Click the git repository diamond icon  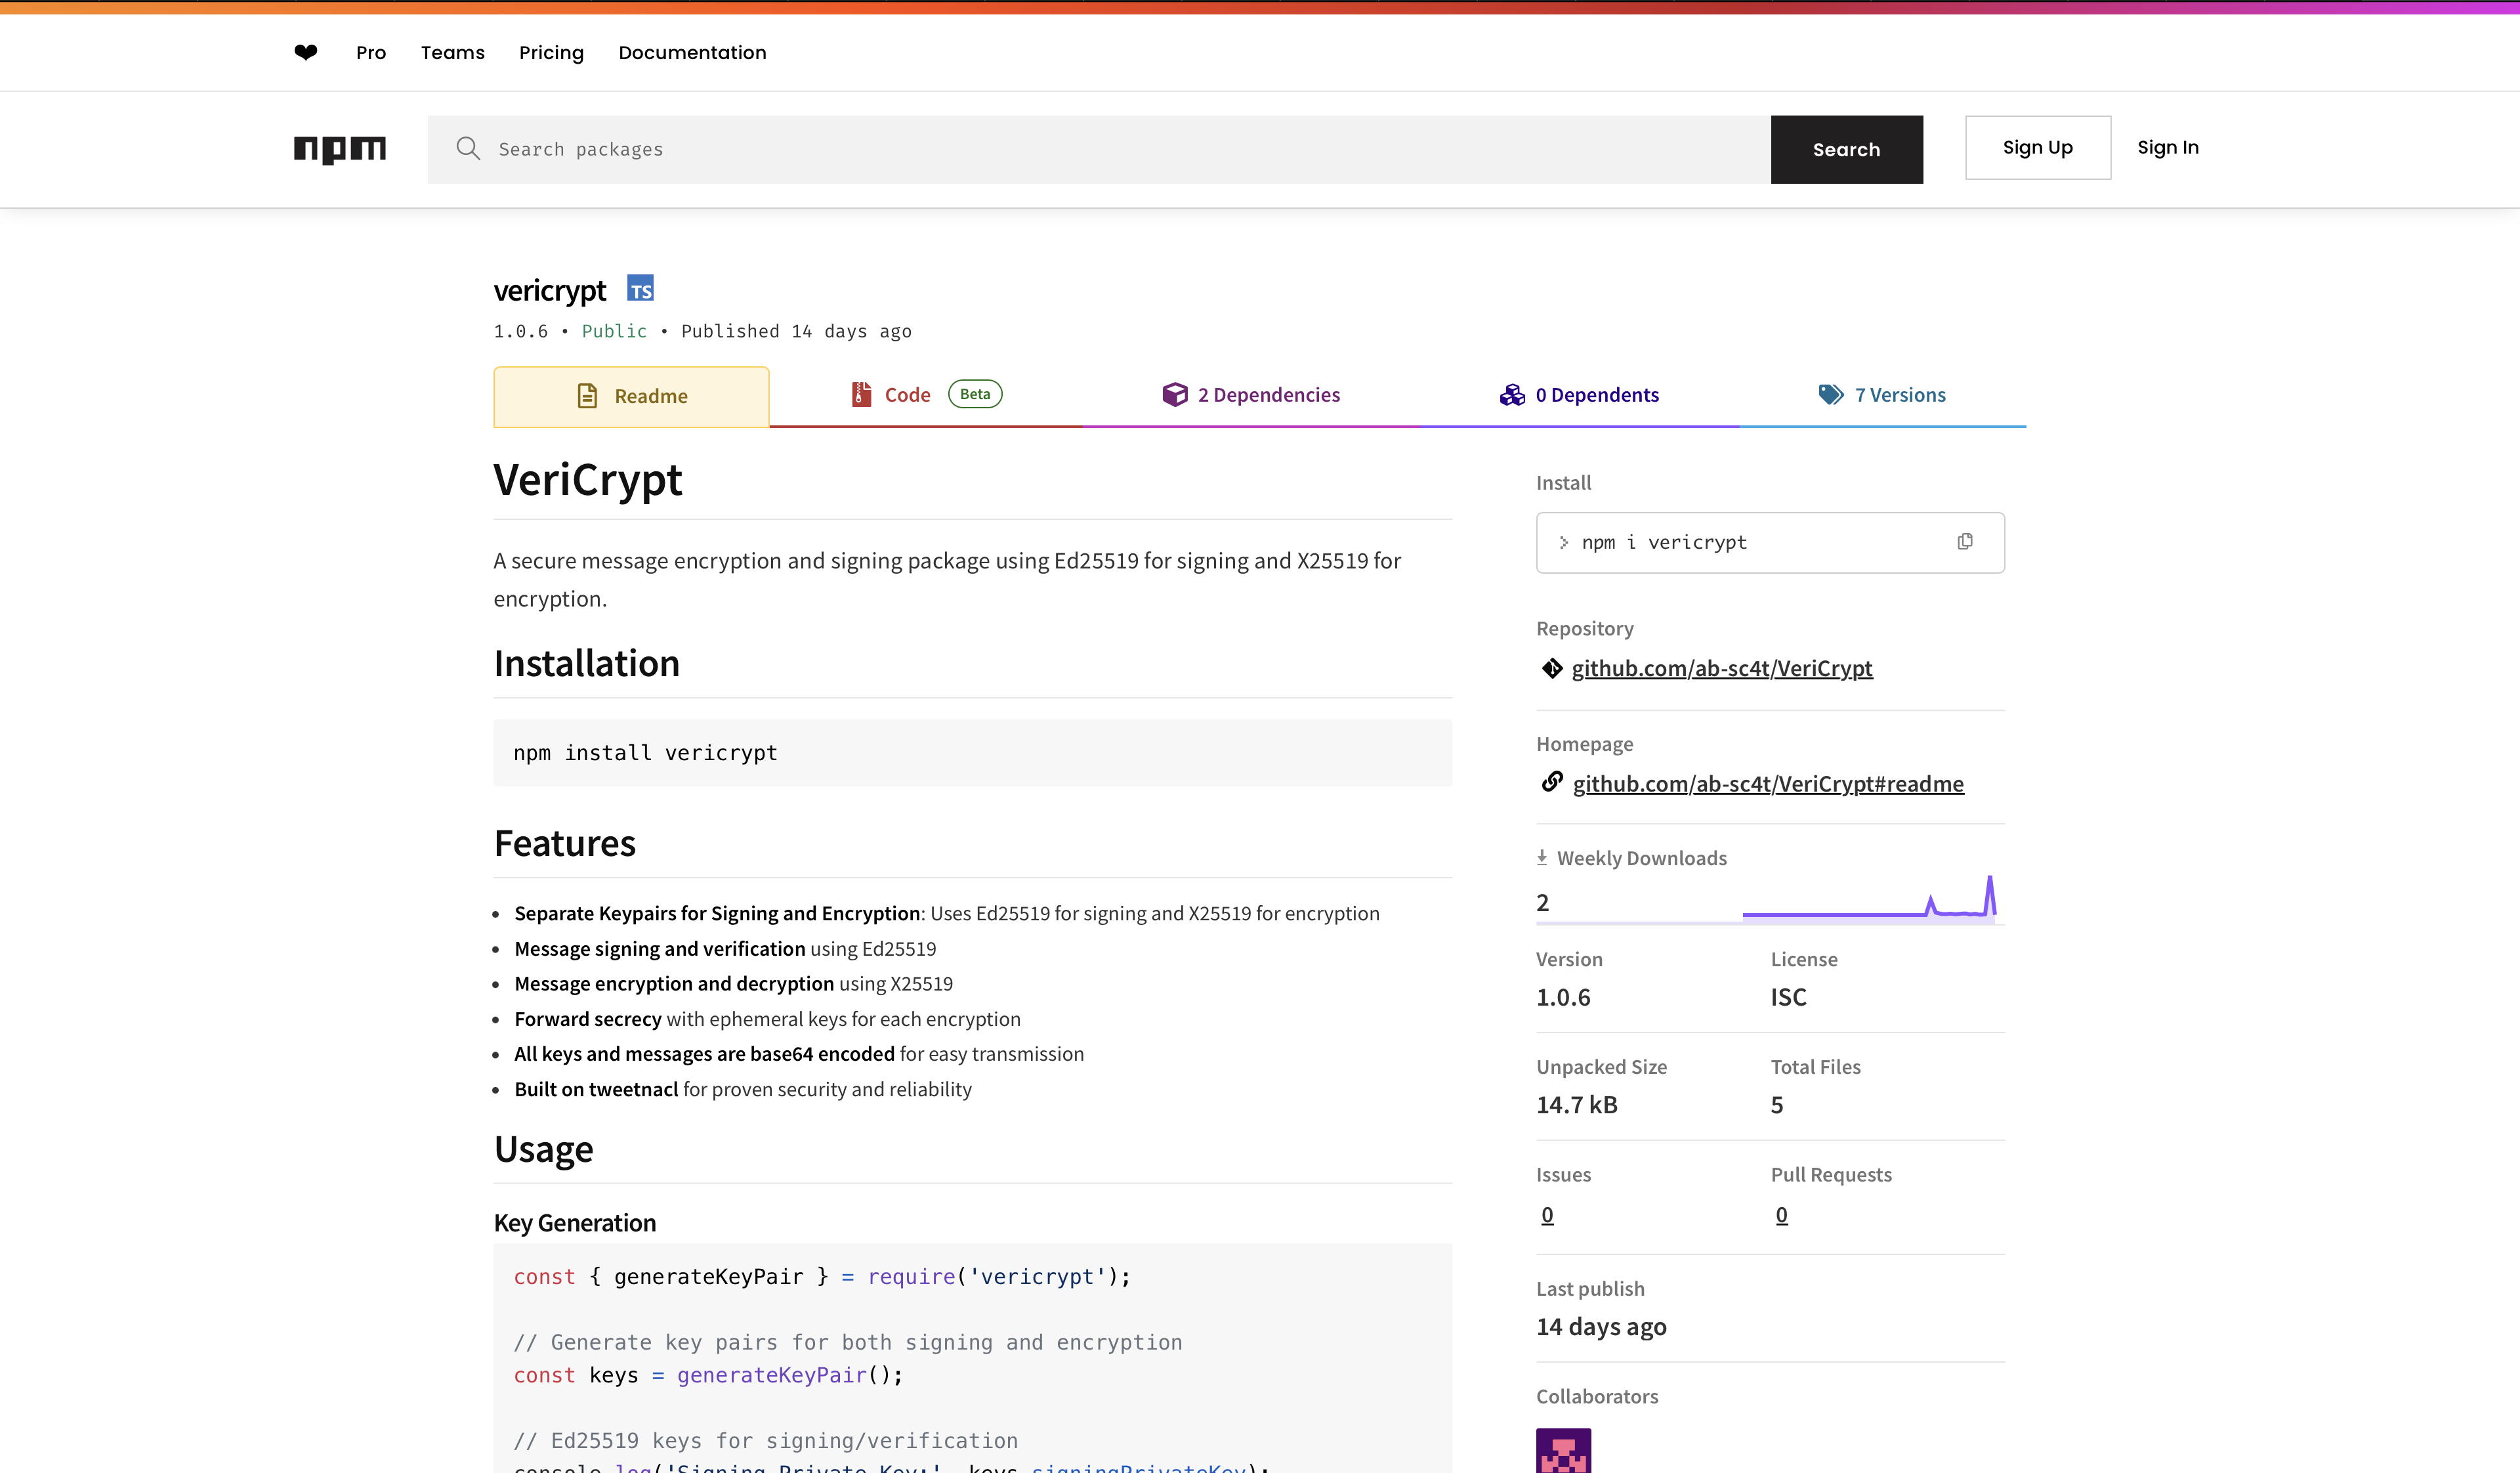(x=1552, y=668)
